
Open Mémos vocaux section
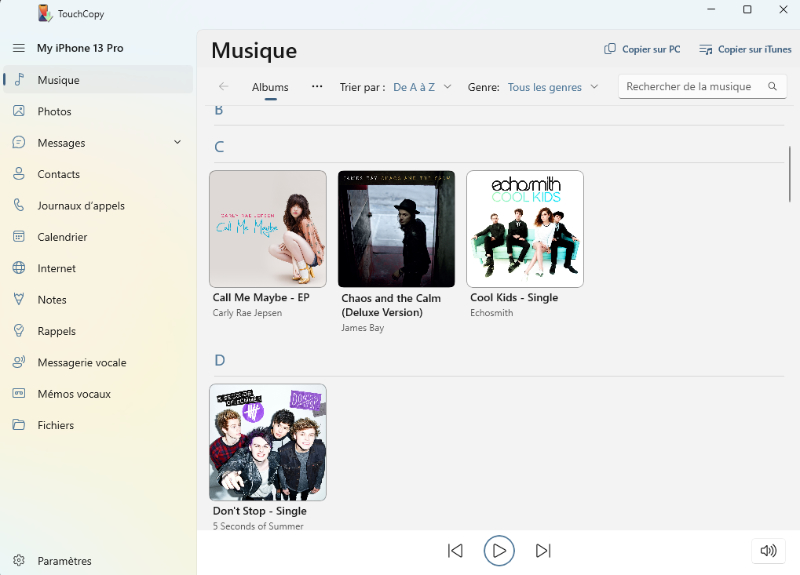click(x=98, y=394)
